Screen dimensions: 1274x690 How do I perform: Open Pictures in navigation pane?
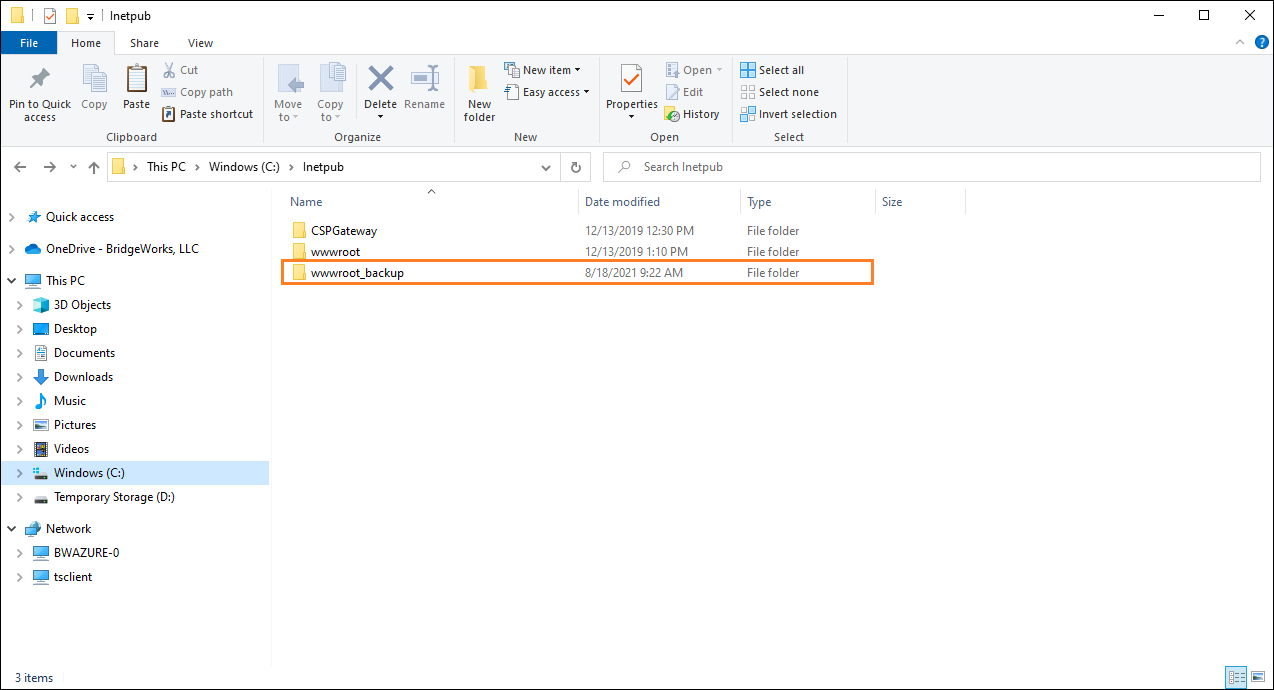(75, 425)
